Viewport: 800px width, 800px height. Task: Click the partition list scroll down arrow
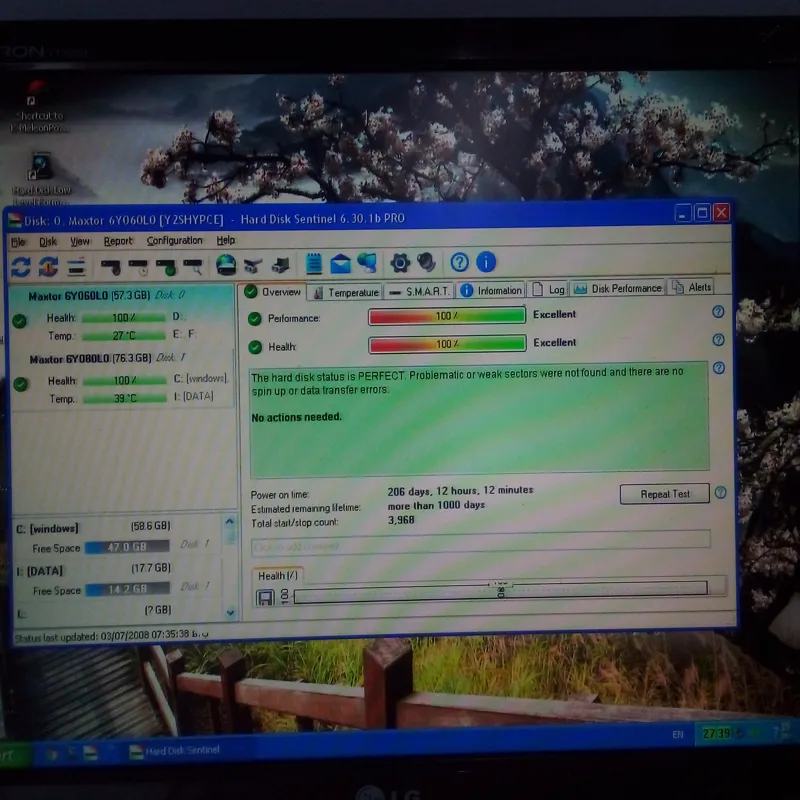tap(230, 612)
